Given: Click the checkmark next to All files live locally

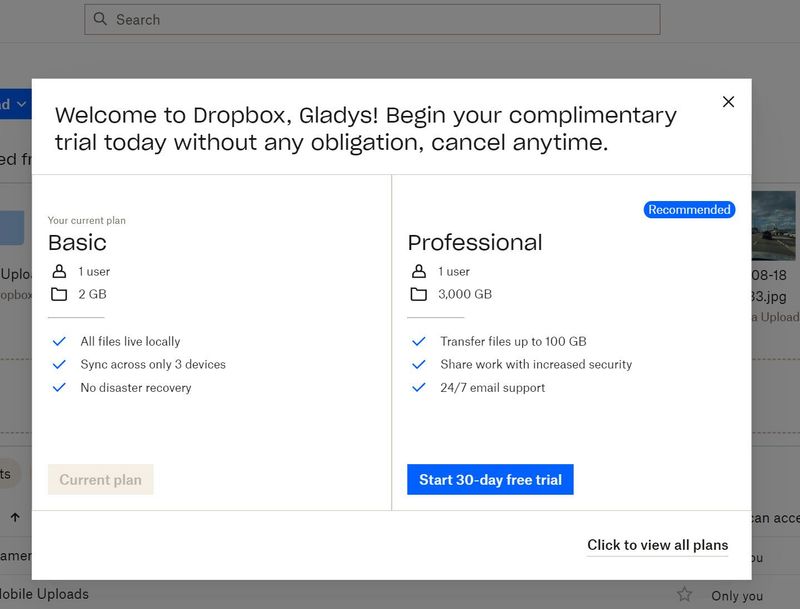Looking at the screenshot, I should point(59,341).
